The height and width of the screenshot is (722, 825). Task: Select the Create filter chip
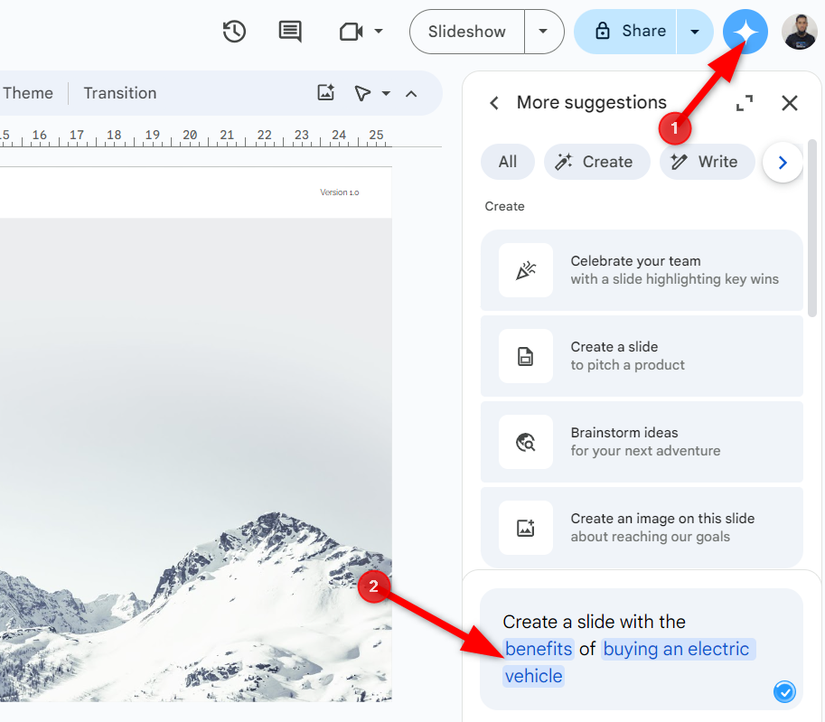(x=597, y=162)
